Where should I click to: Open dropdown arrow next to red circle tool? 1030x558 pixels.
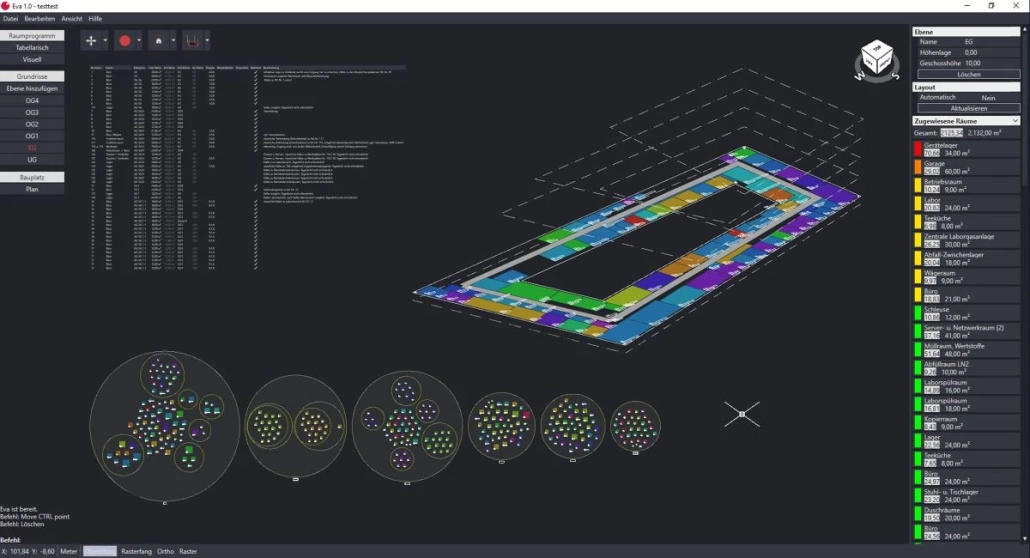click(139, 41)
